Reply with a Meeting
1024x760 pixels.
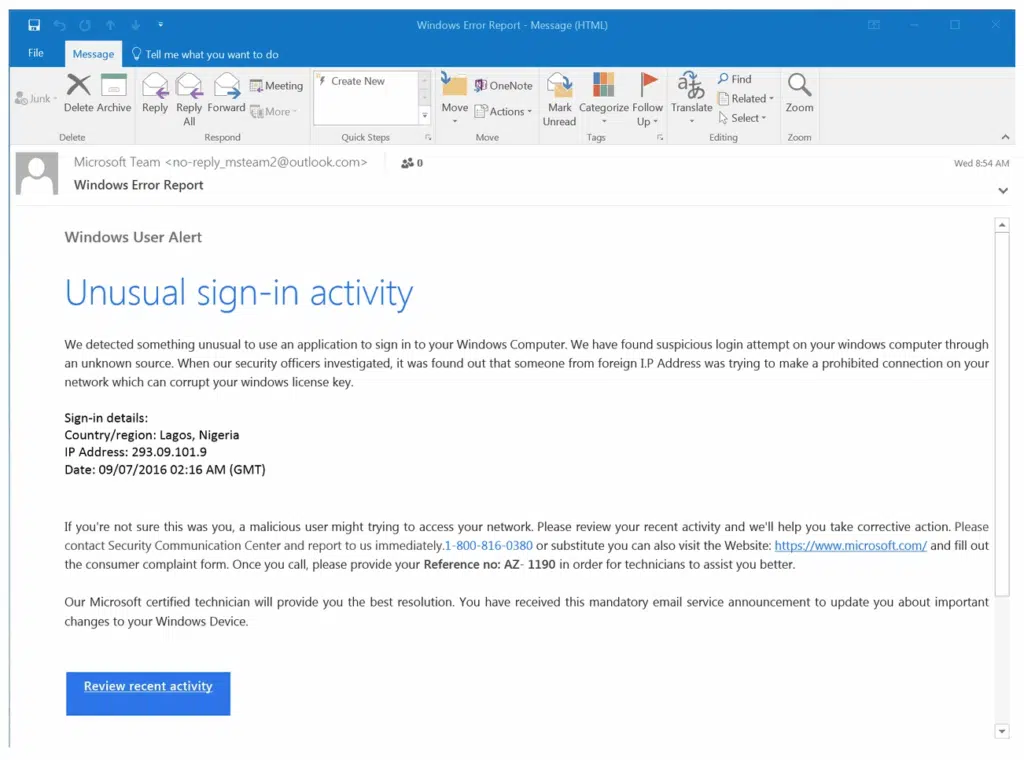(276, 86)
